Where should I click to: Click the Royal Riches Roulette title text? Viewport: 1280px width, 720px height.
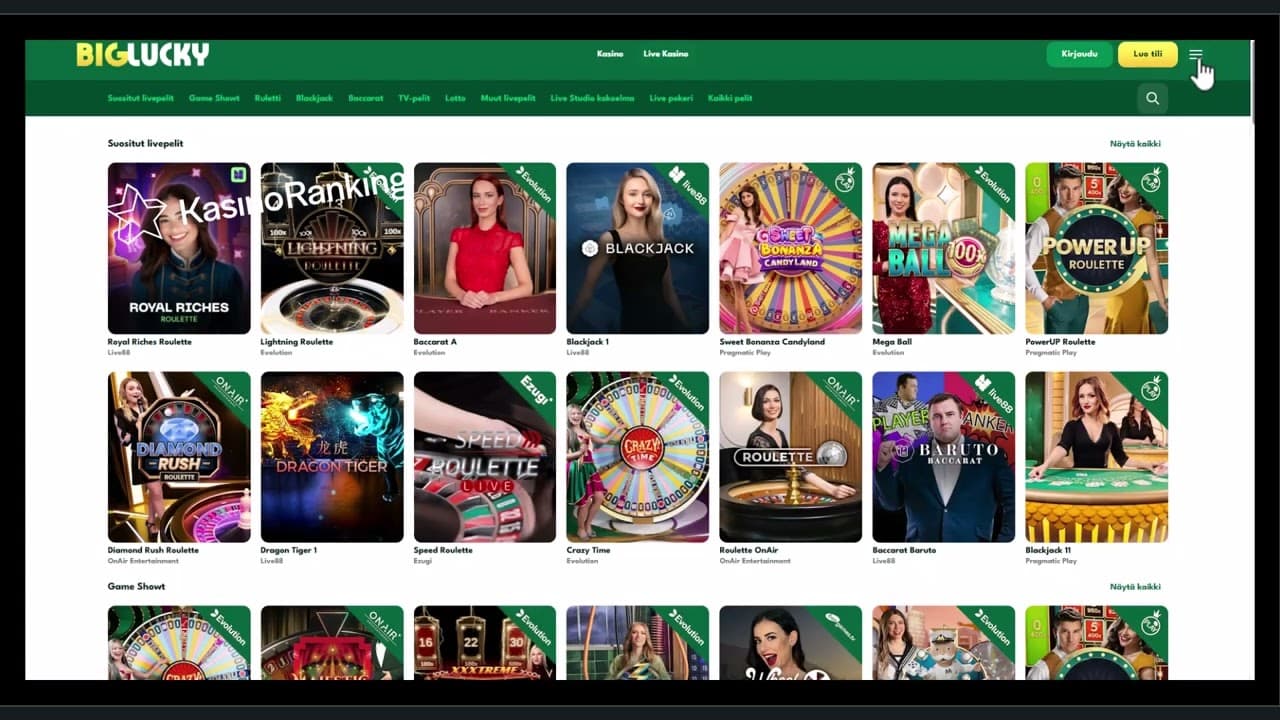point(150,342)
